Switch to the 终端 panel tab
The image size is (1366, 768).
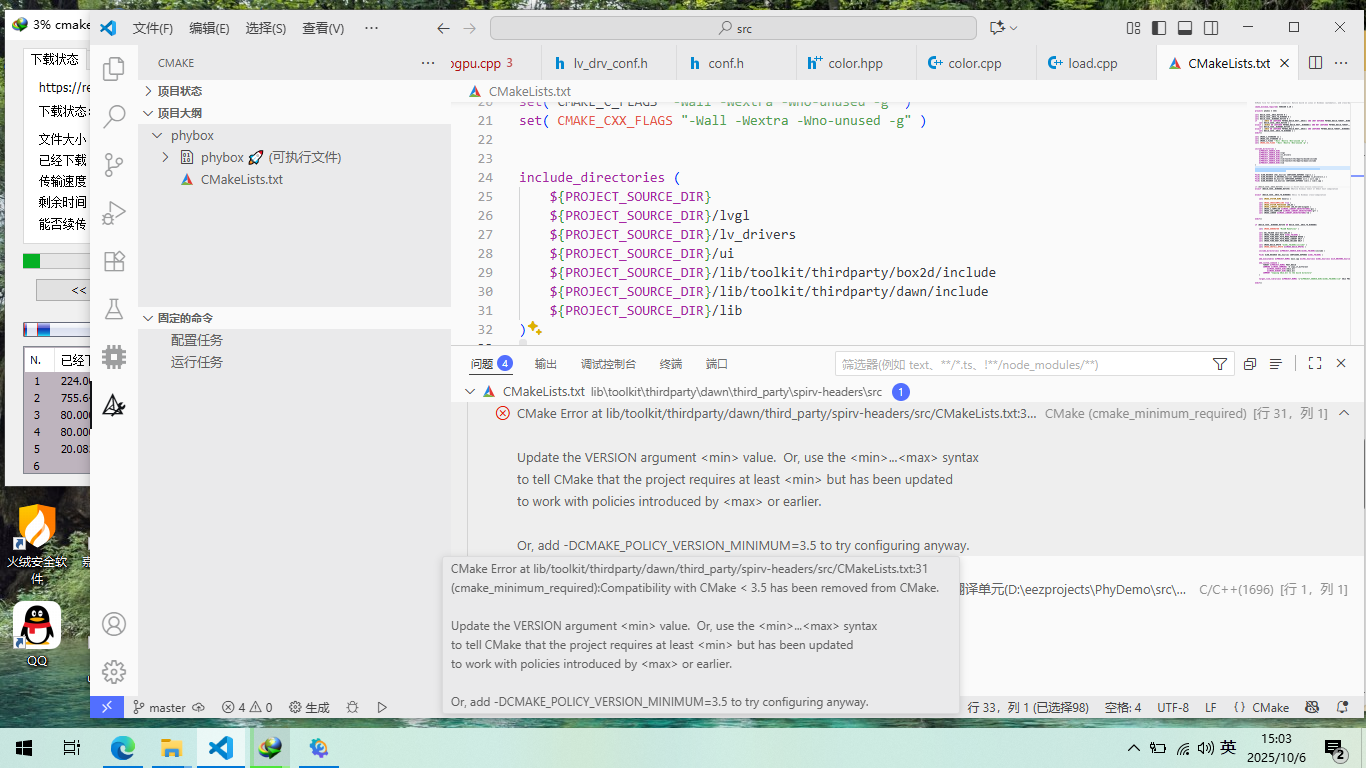(671, 364)
